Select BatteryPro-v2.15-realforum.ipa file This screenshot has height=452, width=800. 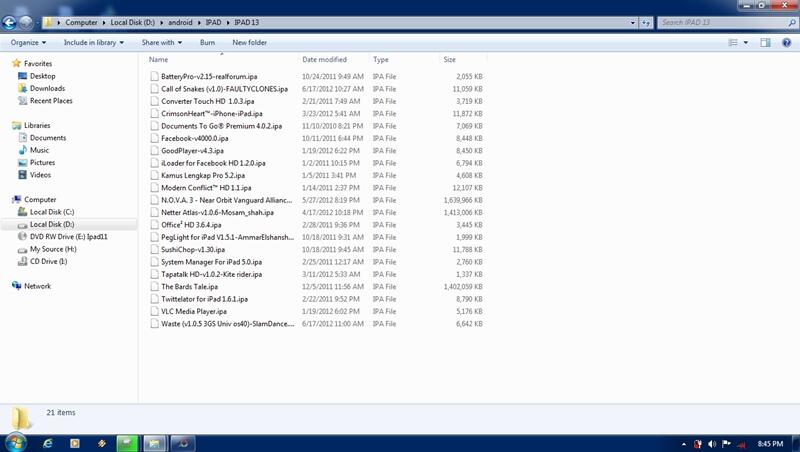209,77
